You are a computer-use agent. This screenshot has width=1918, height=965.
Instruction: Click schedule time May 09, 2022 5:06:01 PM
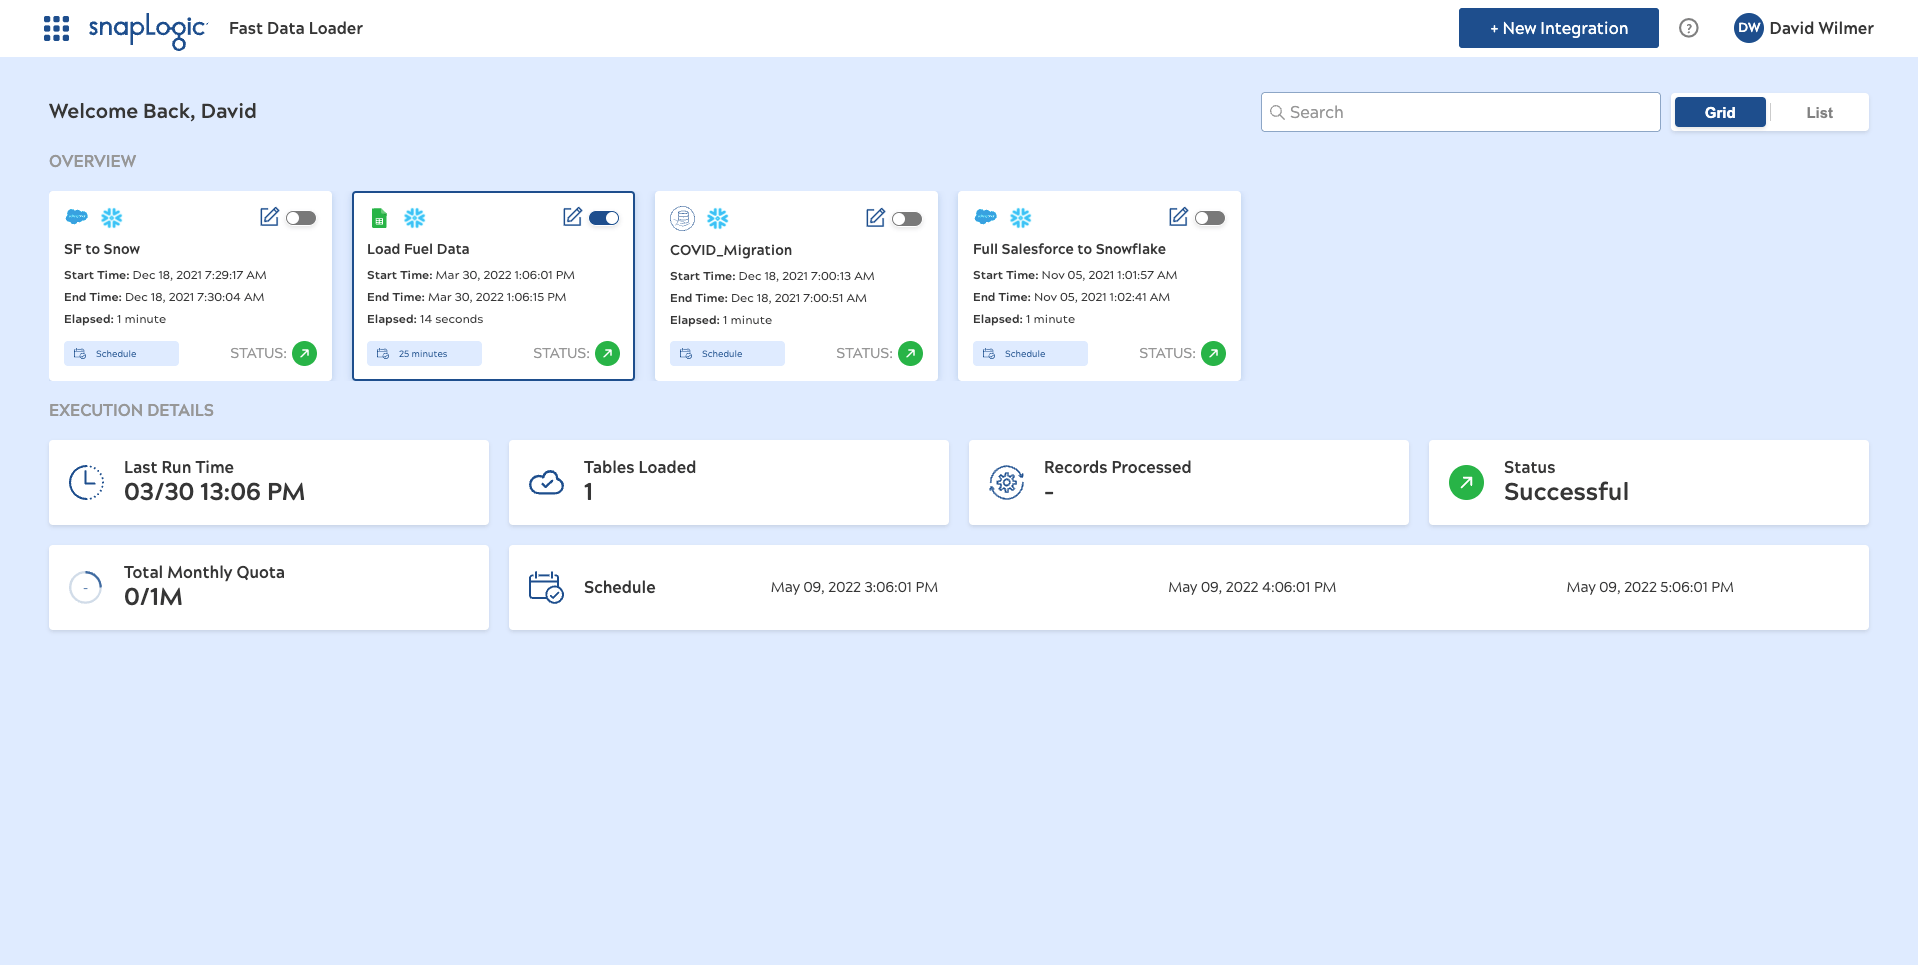point(1650,587)
